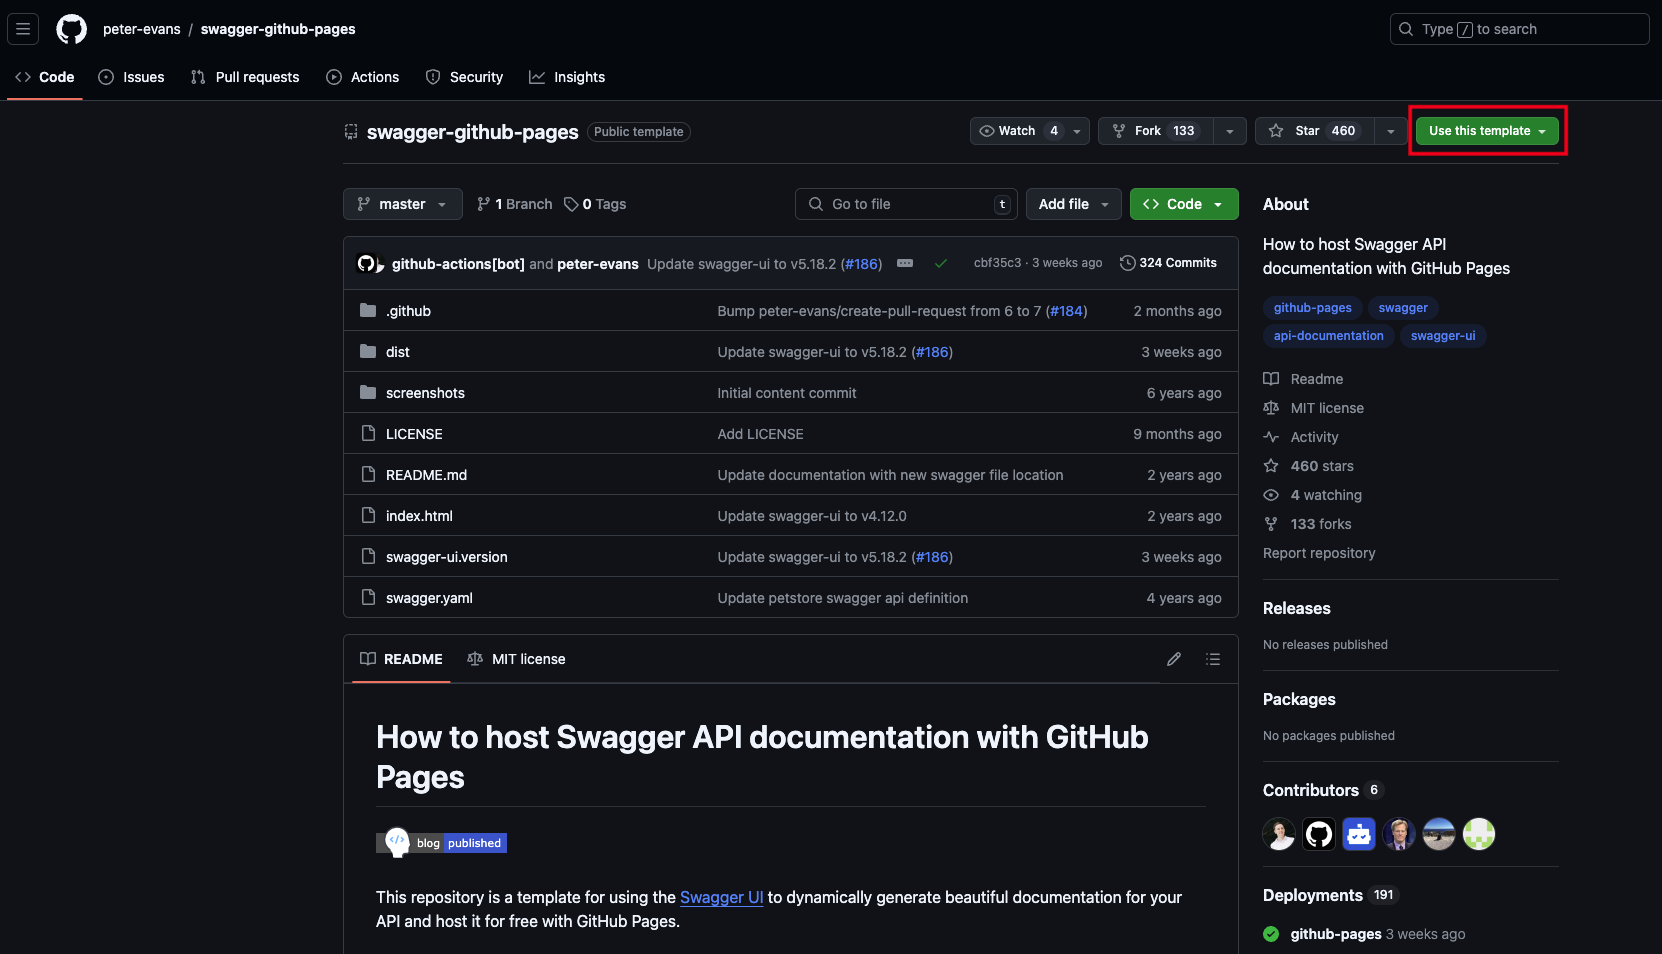Select the MIT license tab

pos(516,659)
